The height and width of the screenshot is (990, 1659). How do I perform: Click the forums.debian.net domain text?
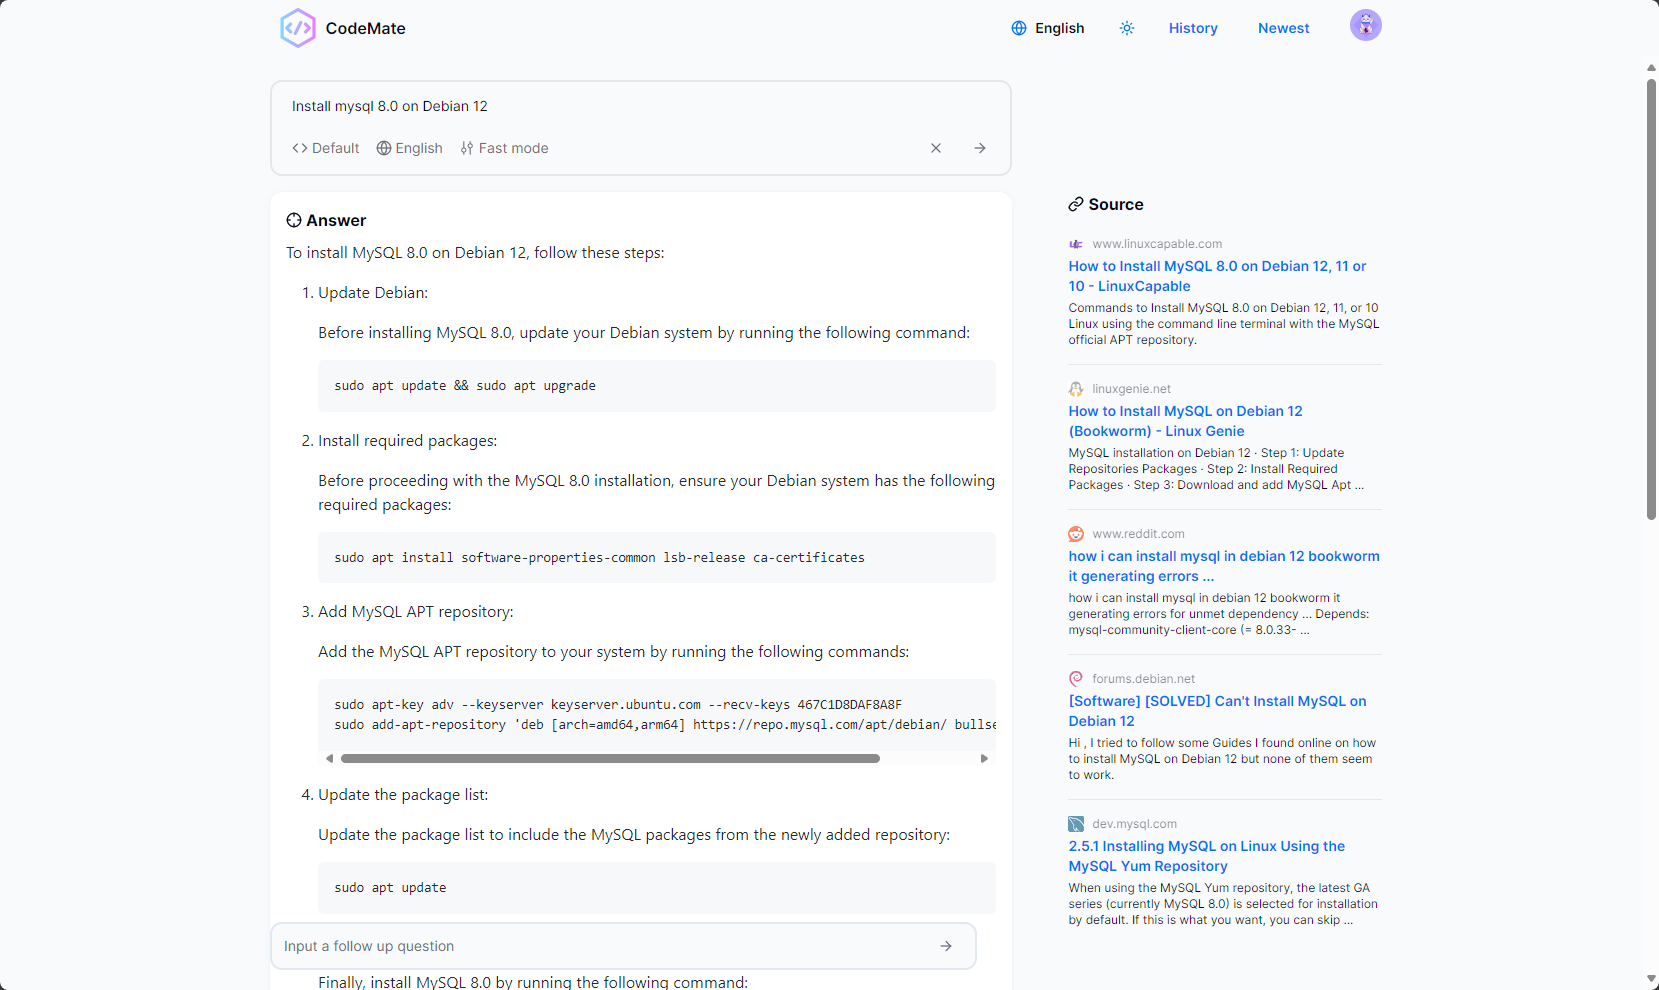[1143, 679]
